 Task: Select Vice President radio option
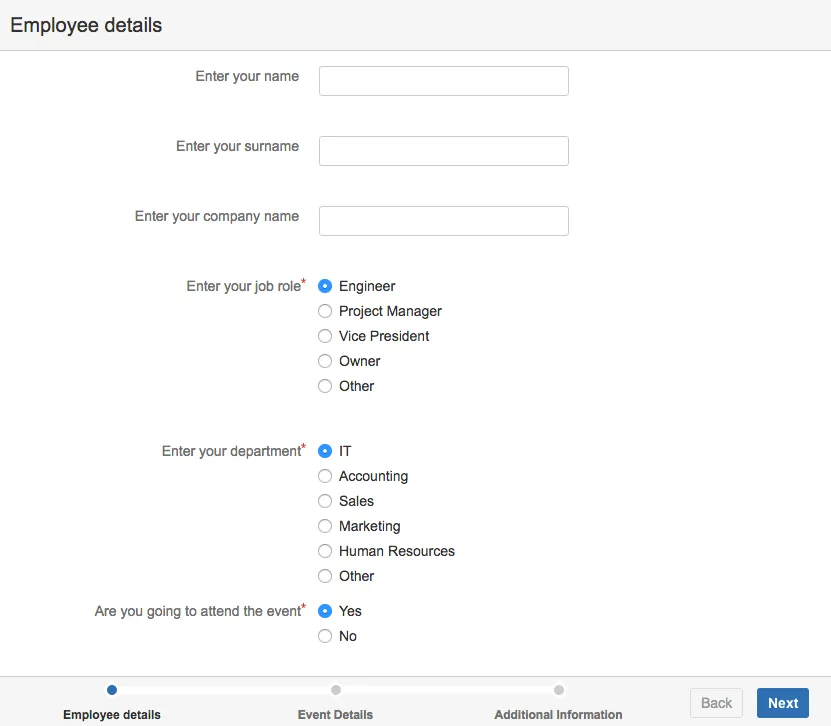pyautogui.click(x=325, y=336)
